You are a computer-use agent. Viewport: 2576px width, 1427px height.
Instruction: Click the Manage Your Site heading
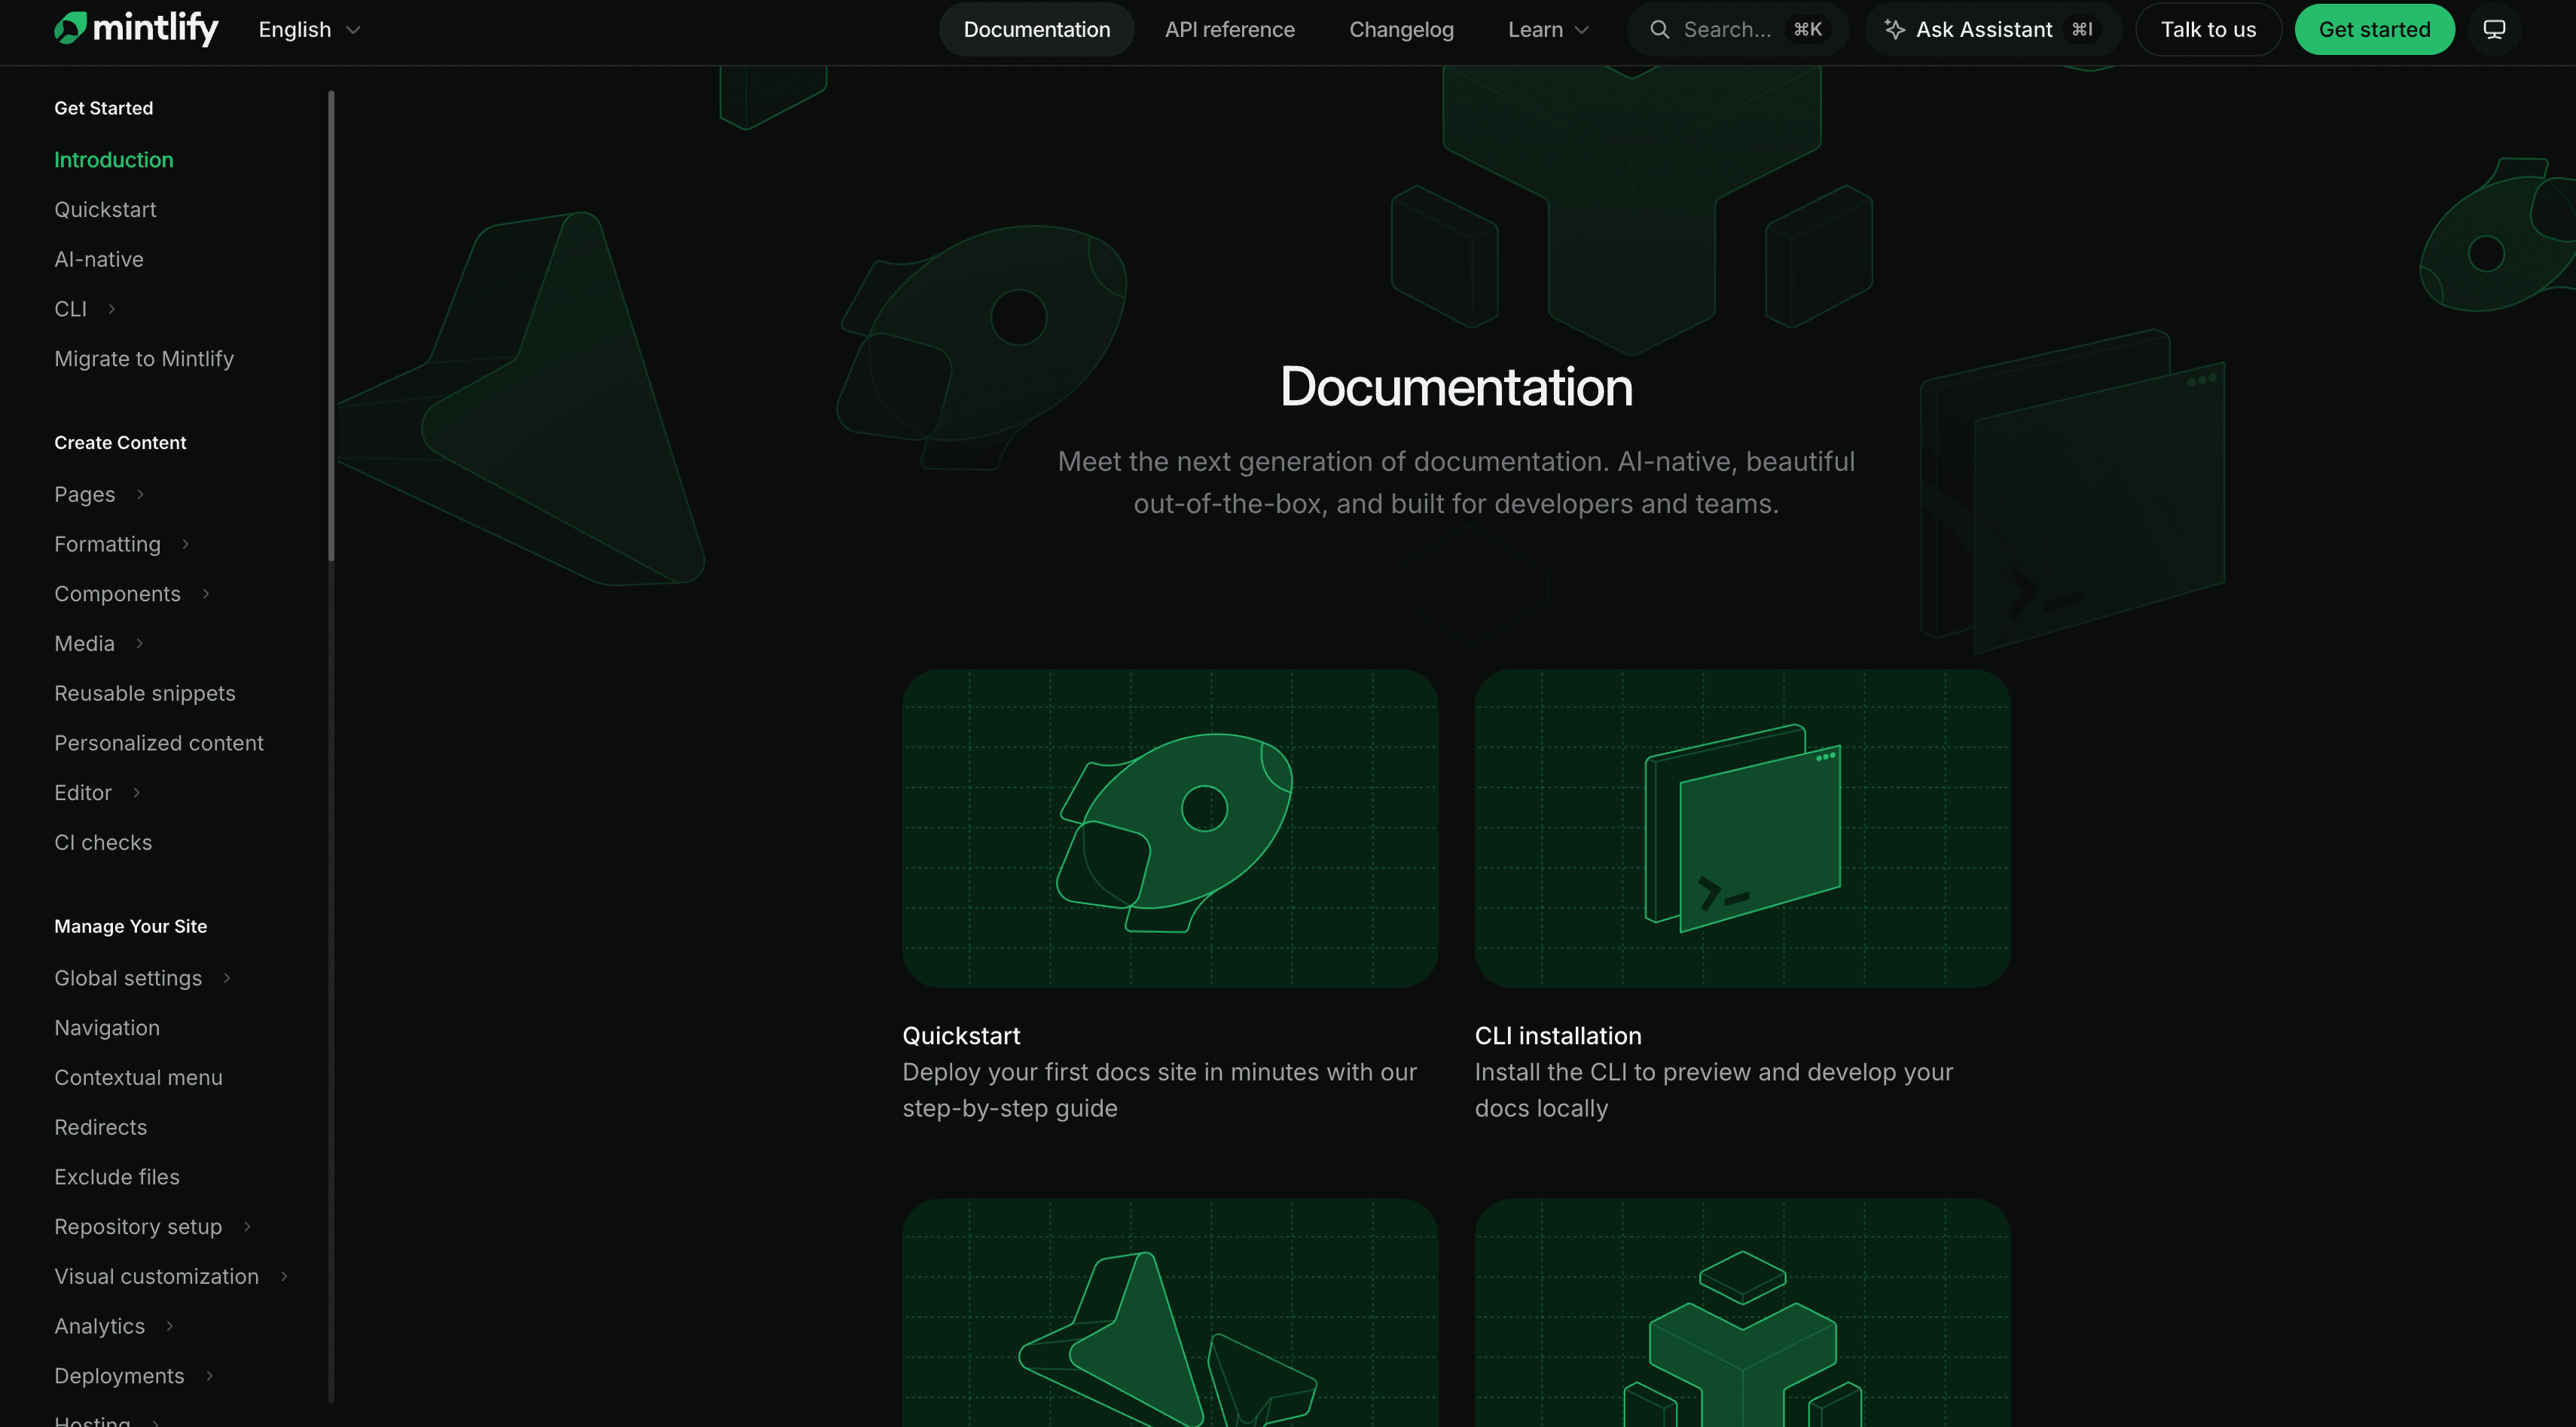click(130, 927)
